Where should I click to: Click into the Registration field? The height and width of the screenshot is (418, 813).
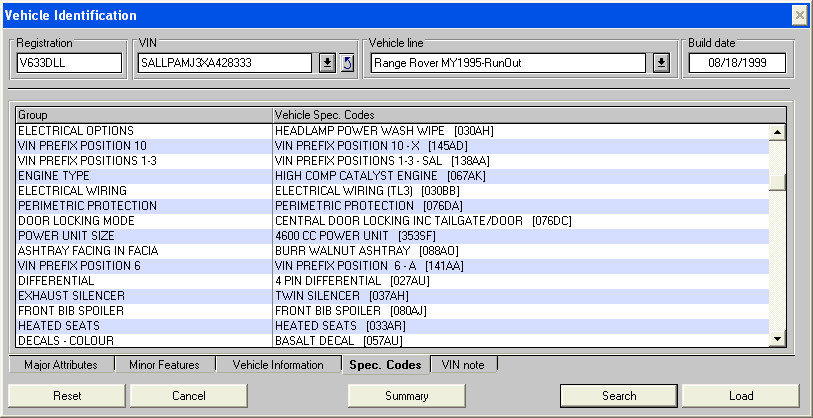point(69,63)
